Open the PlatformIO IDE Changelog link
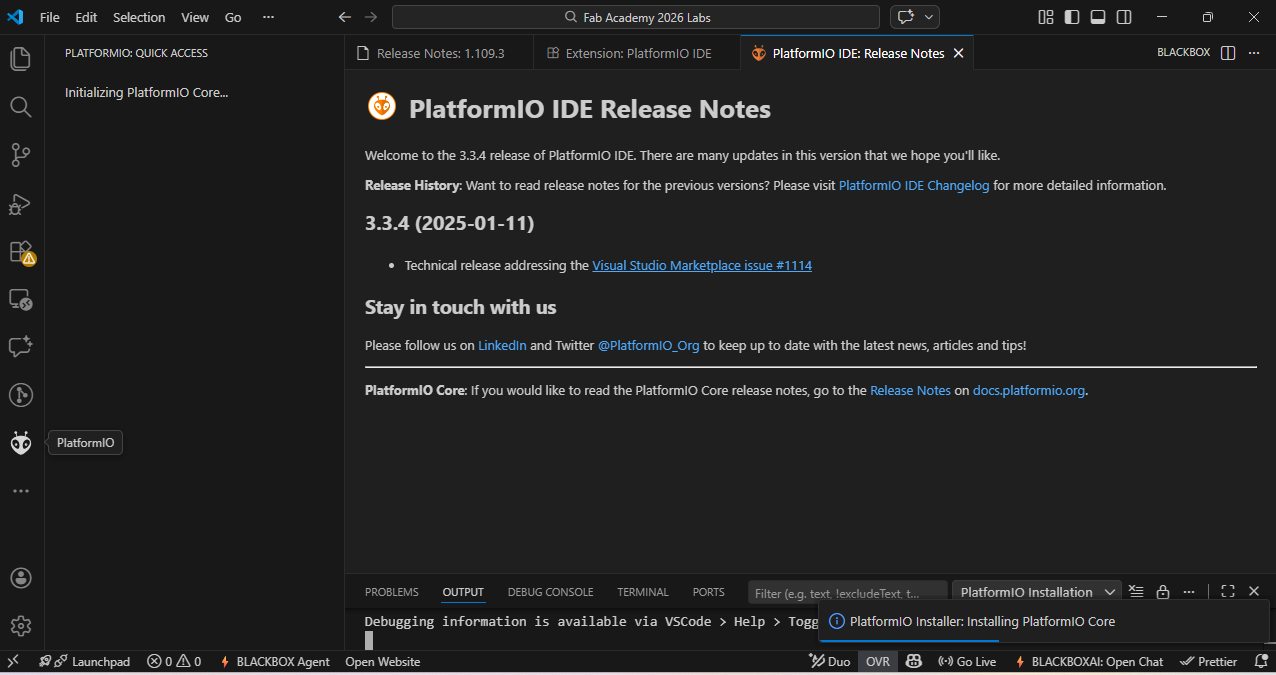This screenshot has height=675, width=1276. coord(914,185)
